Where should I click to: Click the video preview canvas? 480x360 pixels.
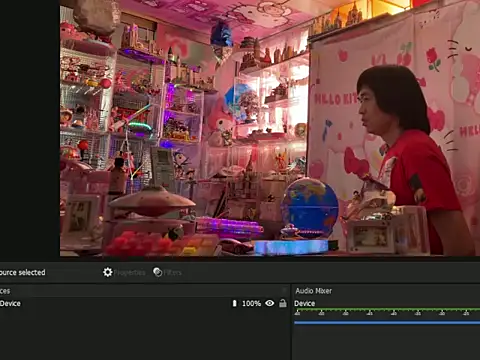pyautogui.click(x=270, y=128)
